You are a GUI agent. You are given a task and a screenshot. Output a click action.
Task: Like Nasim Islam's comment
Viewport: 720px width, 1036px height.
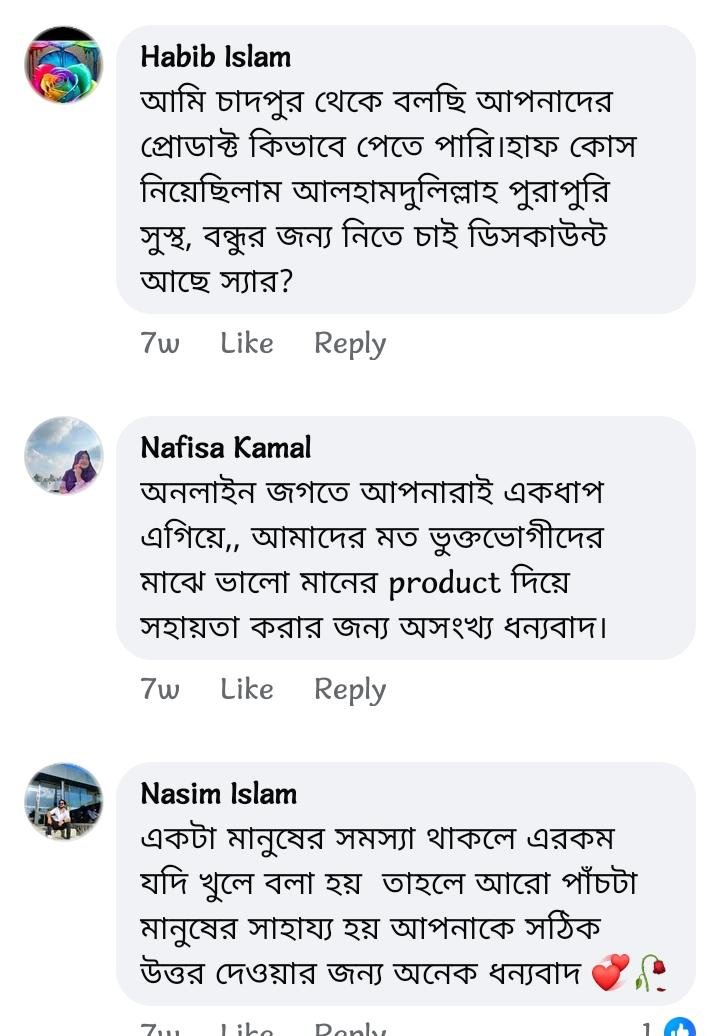point(246,1029)
